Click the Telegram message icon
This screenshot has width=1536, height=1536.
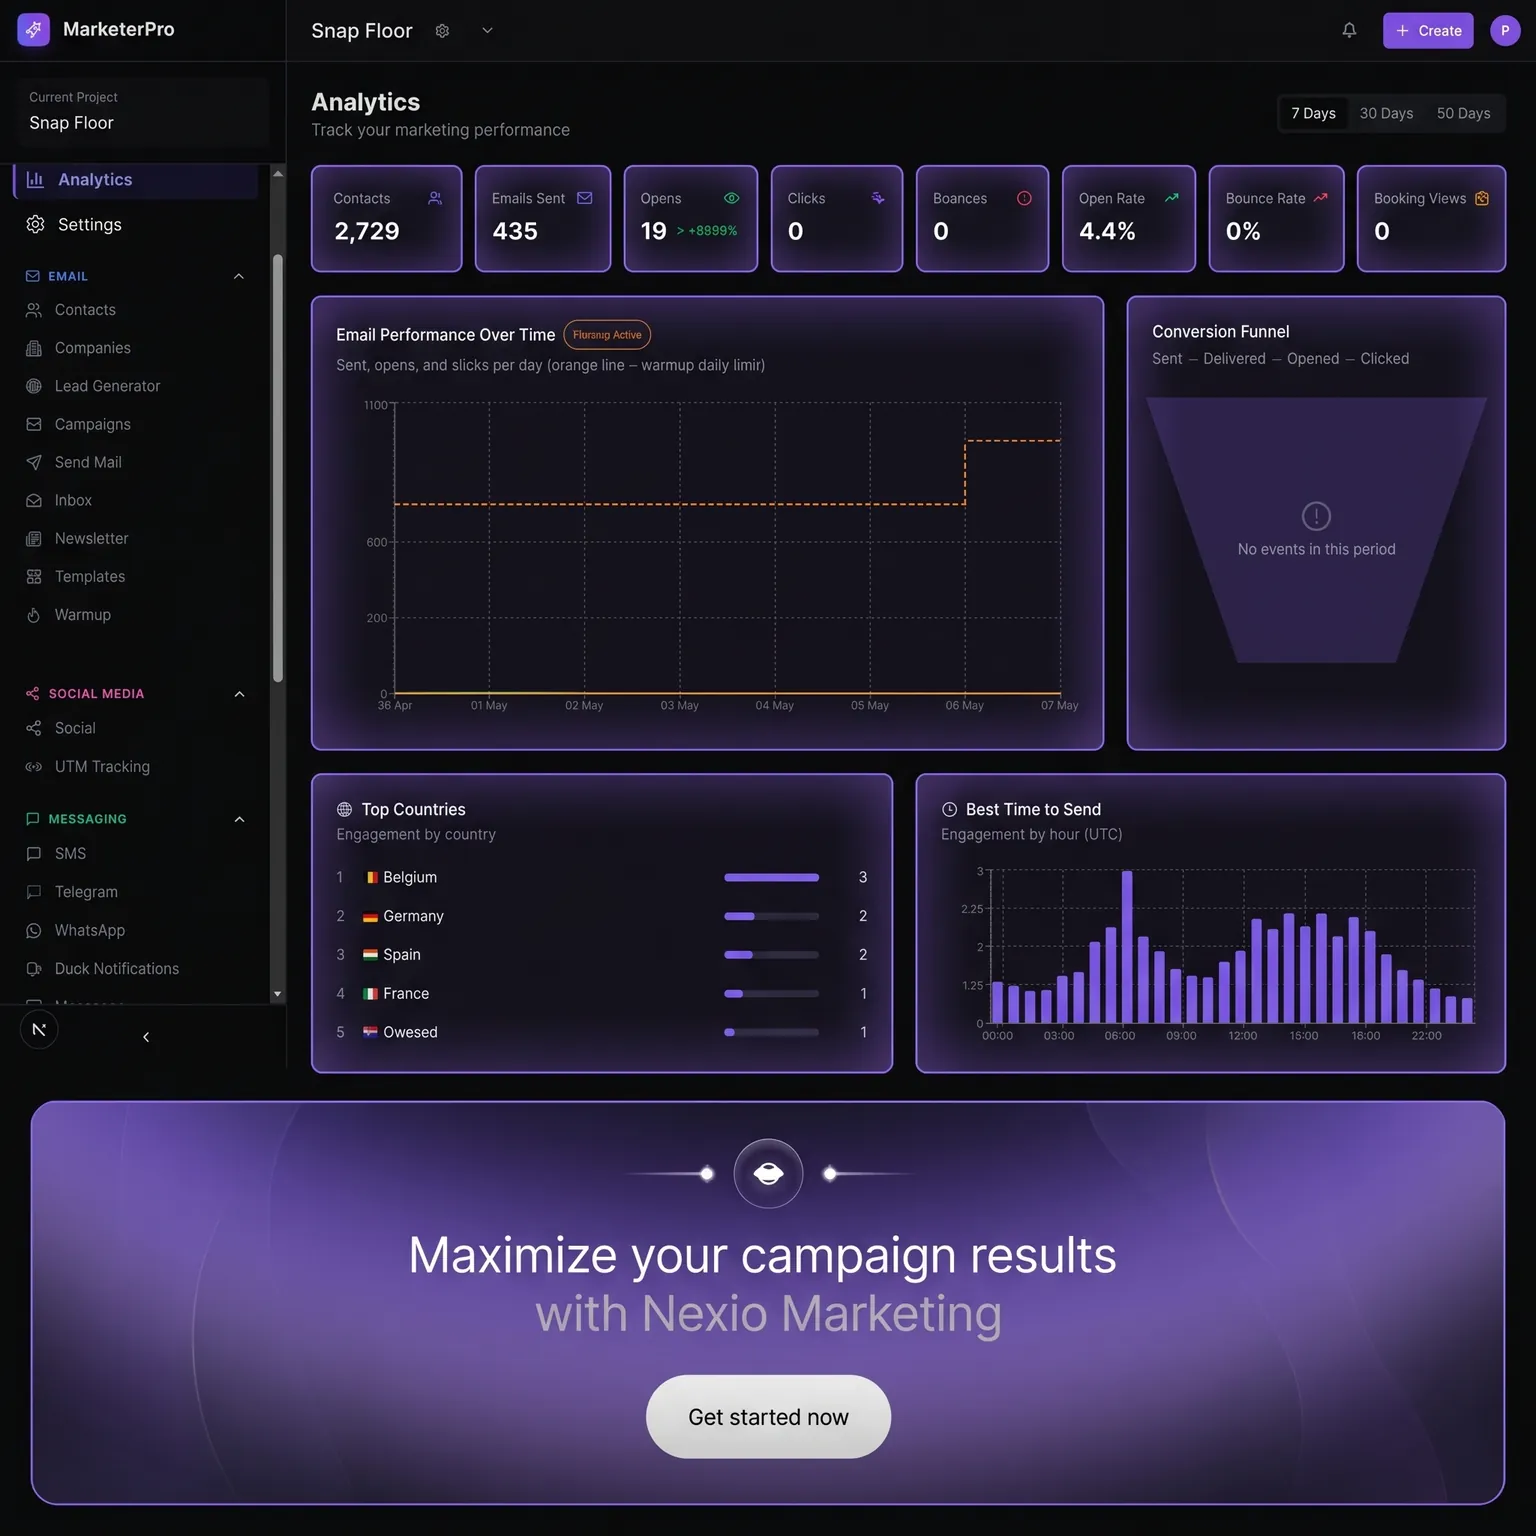(x=34, y=892)
